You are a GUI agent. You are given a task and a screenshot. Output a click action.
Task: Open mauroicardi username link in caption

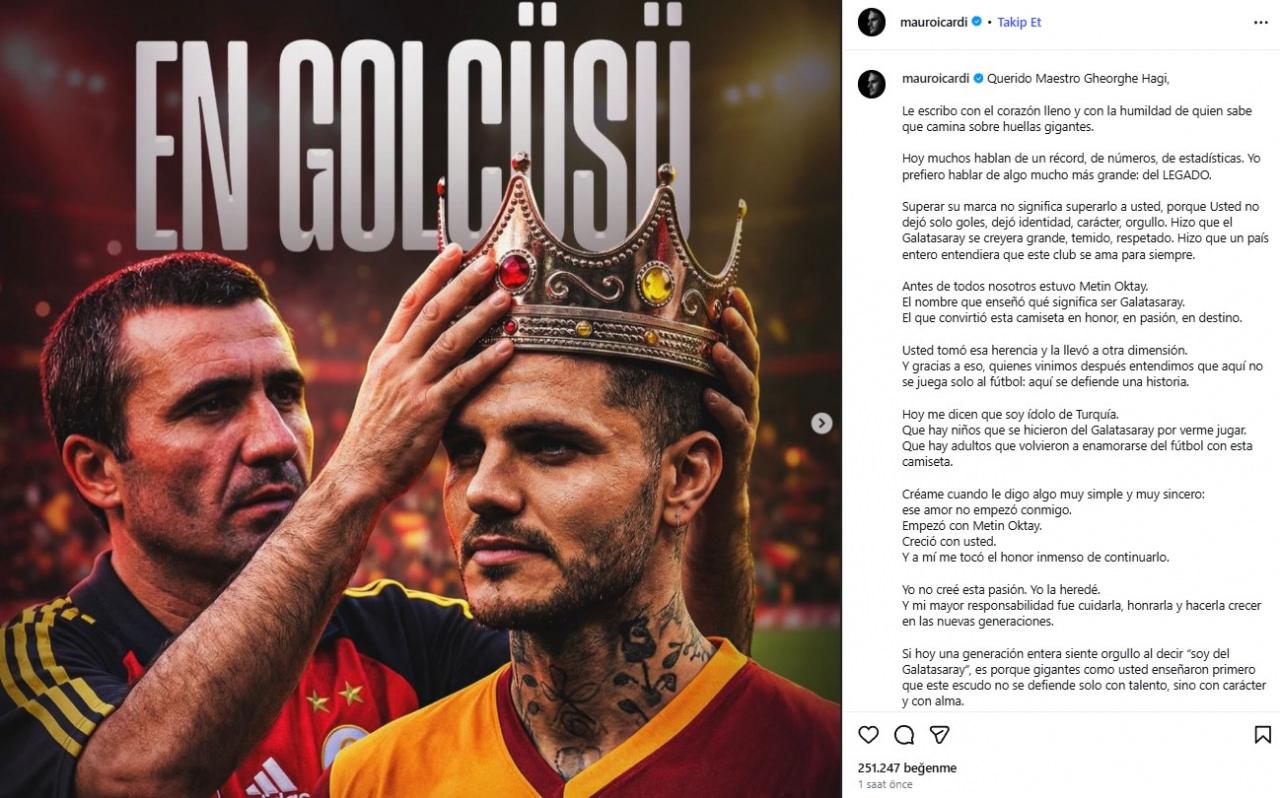point(936,78)
